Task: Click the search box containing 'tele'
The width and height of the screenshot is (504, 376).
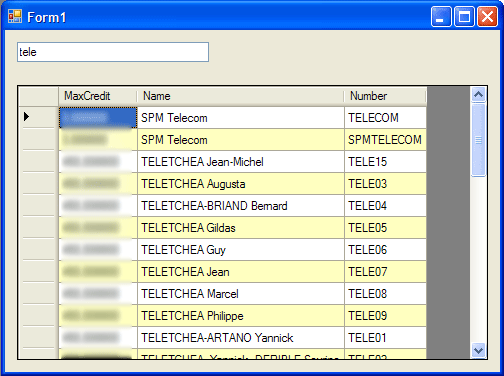Action: [113, 52]
